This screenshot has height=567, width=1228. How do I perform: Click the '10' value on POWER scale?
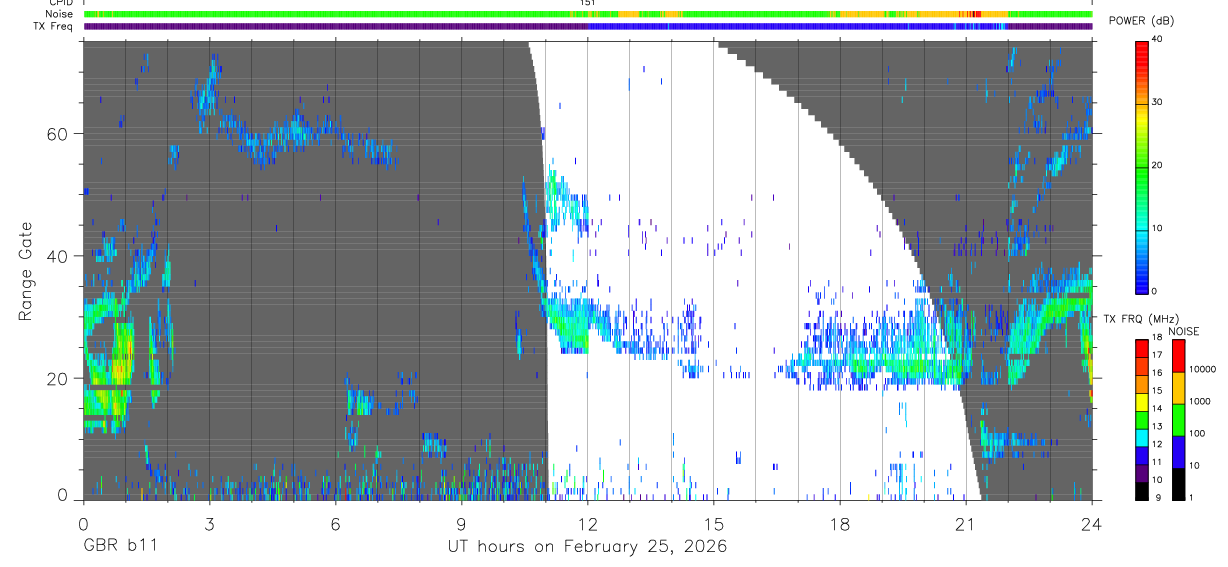pos(1158,228)
